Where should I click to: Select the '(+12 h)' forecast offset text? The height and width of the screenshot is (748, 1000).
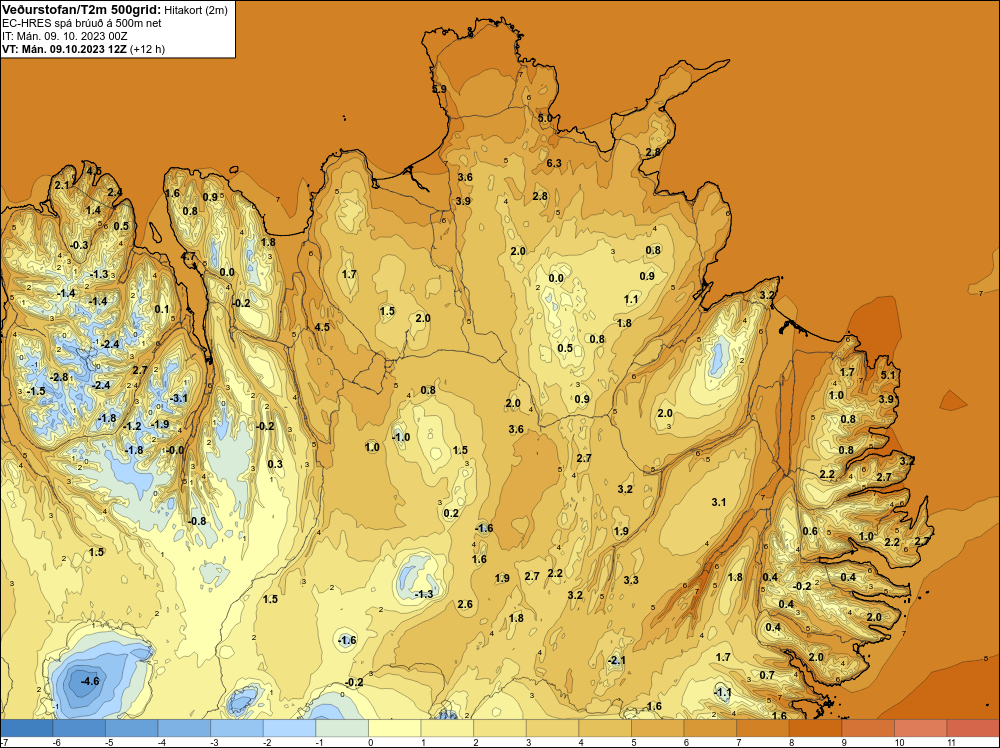(x=147, y=49)
